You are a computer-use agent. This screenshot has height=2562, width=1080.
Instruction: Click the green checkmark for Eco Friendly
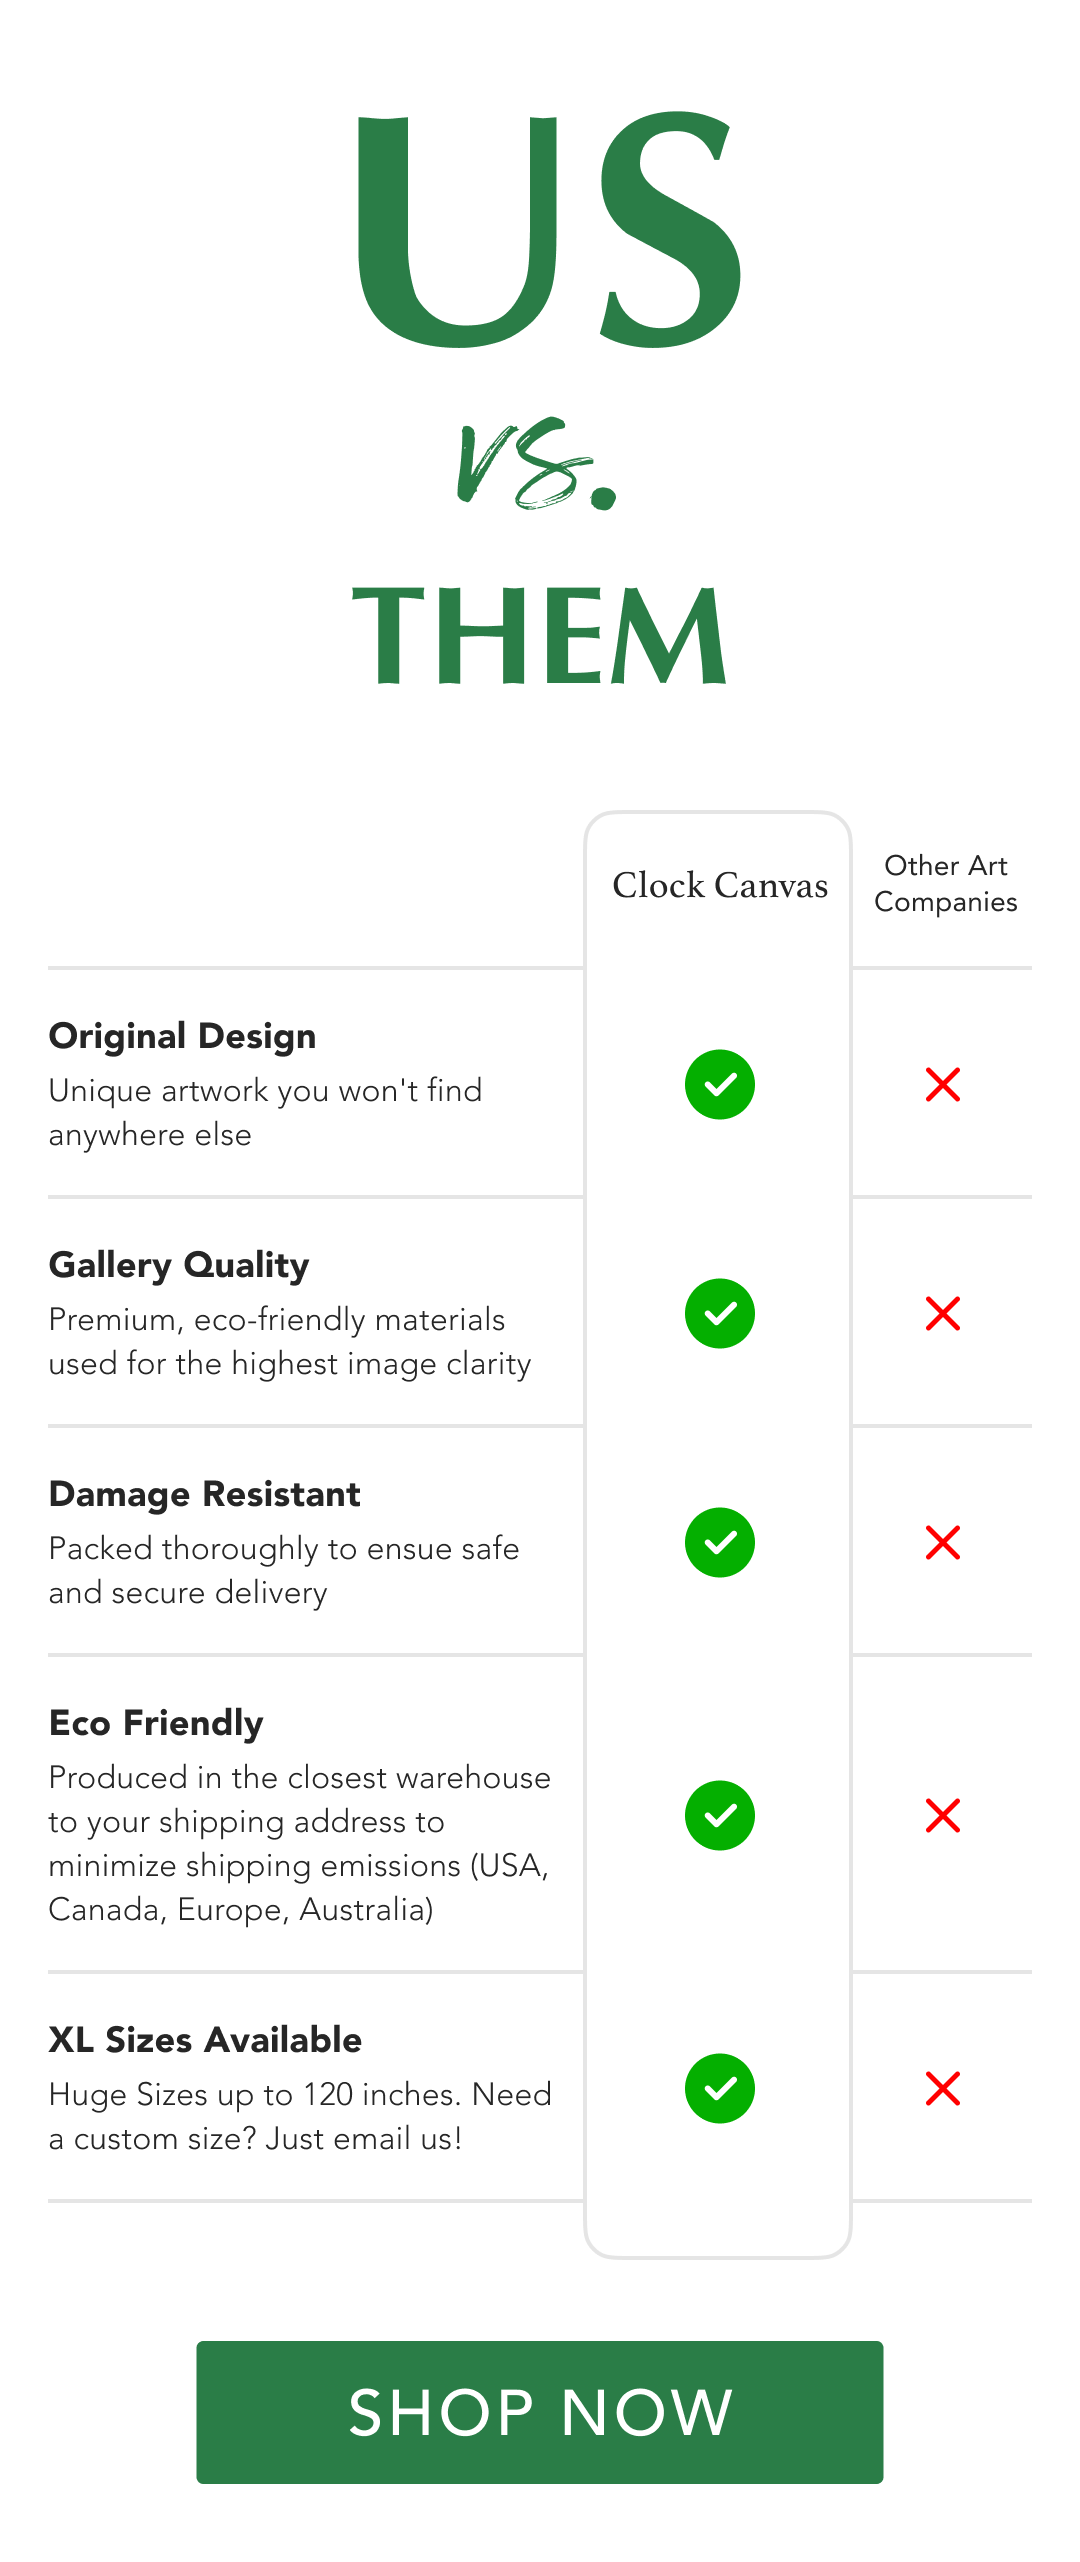[719, 1816]
